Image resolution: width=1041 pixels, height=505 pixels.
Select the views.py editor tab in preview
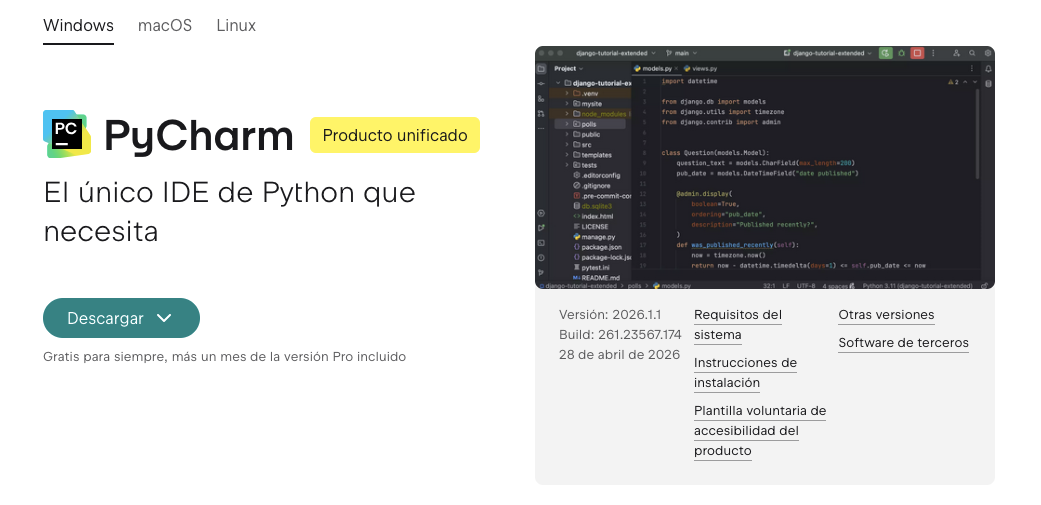[700, 68]
